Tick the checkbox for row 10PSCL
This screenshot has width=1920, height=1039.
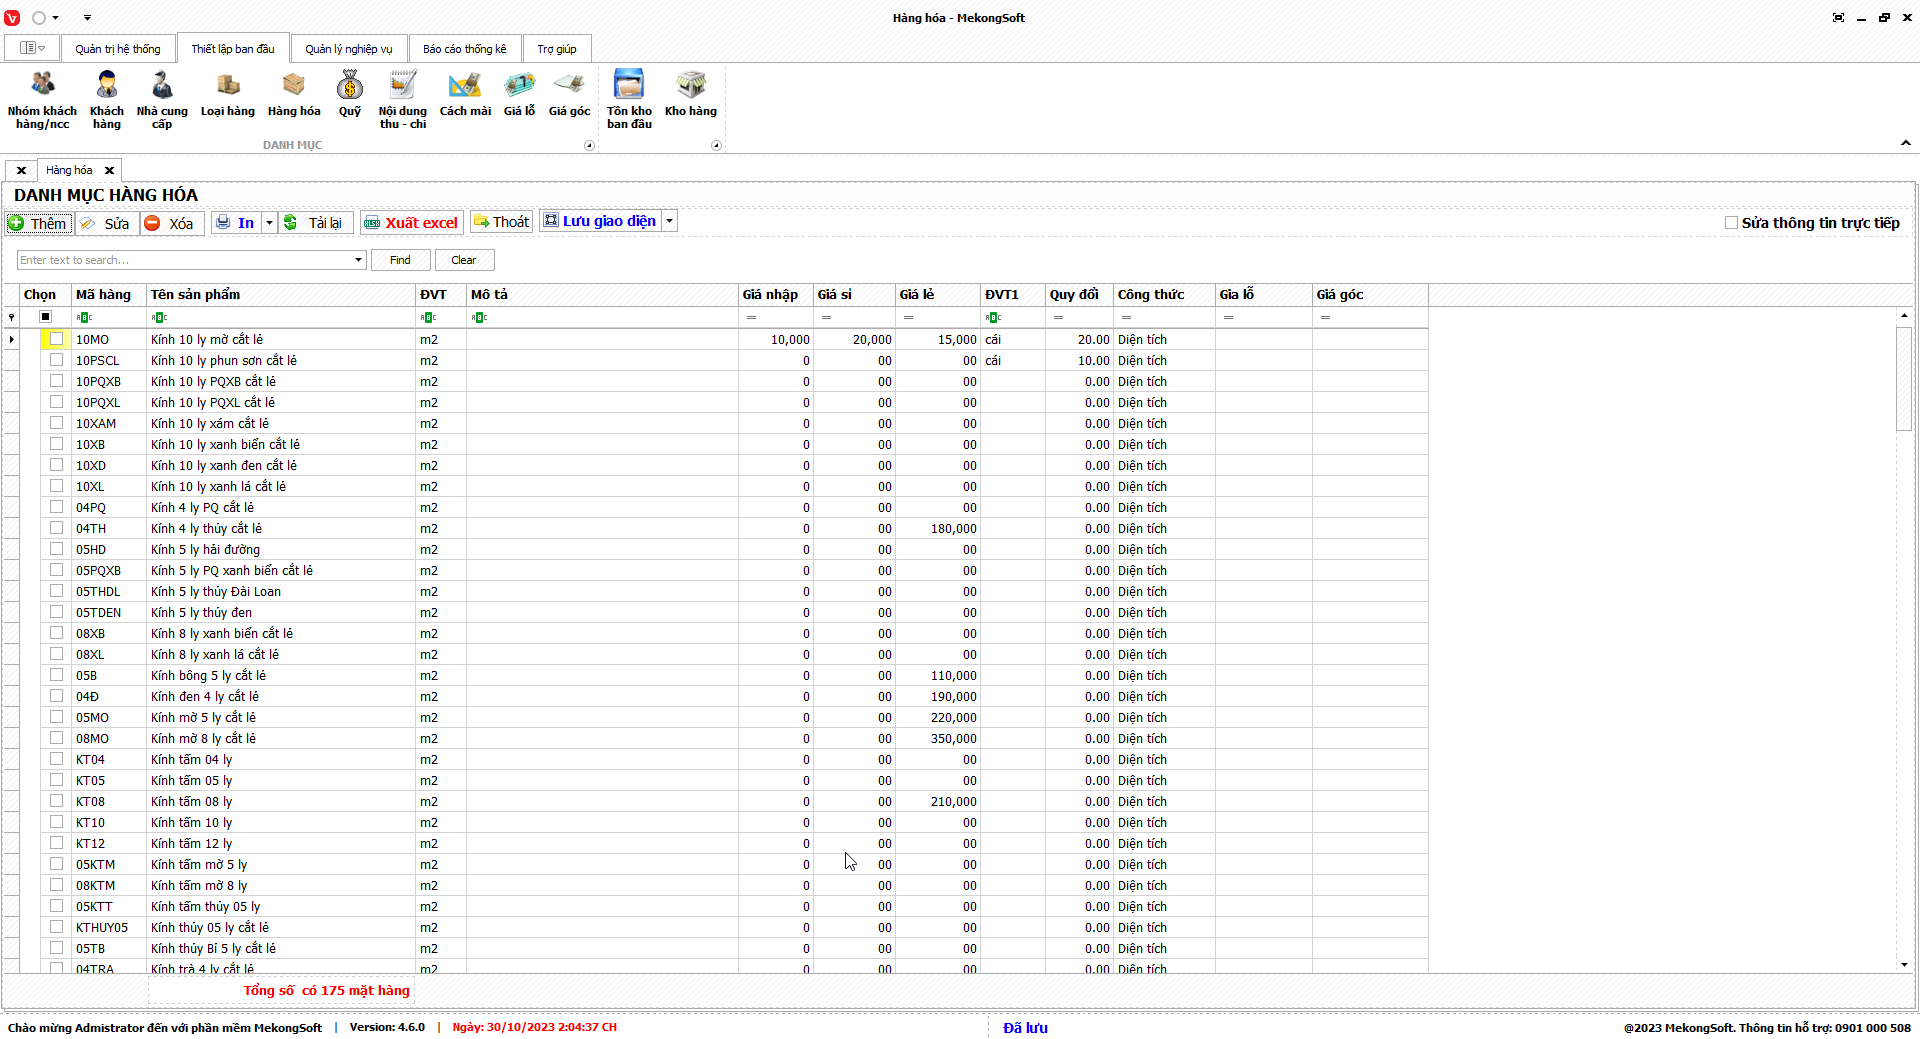pos(57,360)
